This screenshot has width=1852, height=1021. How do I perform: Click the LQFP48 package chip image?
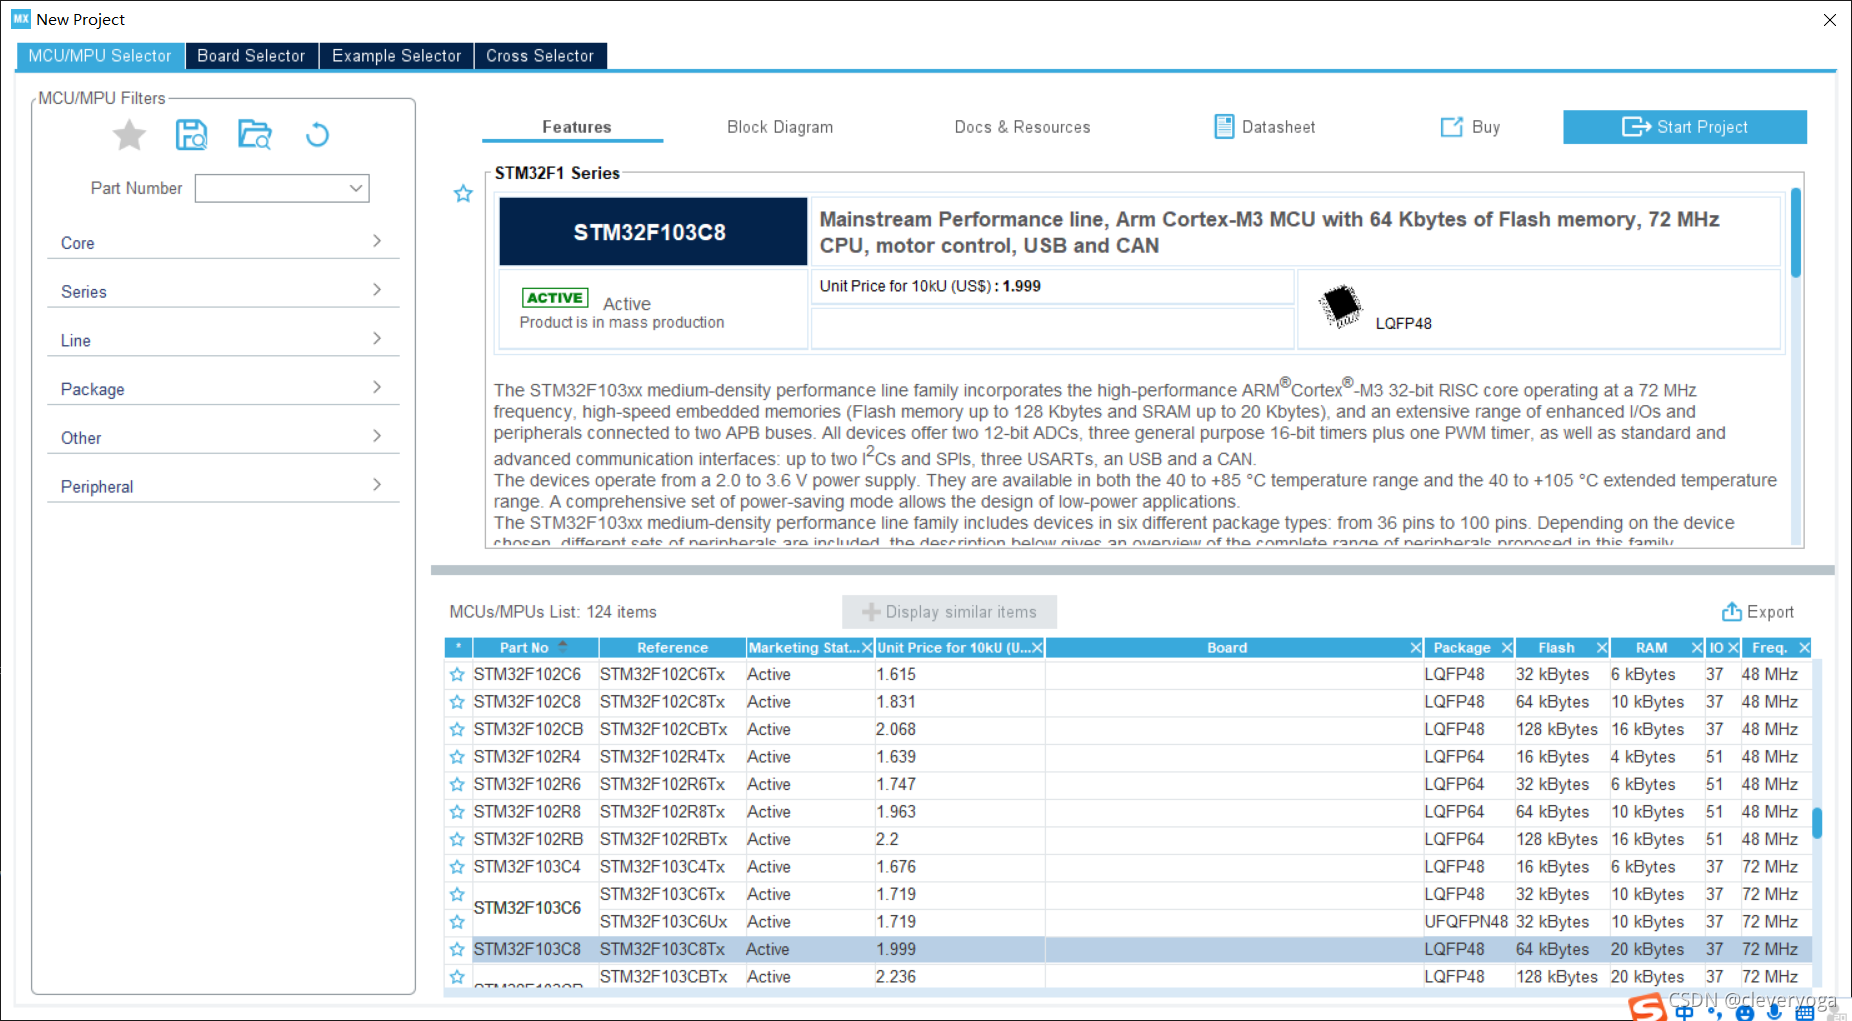[x=1340, y=306]
